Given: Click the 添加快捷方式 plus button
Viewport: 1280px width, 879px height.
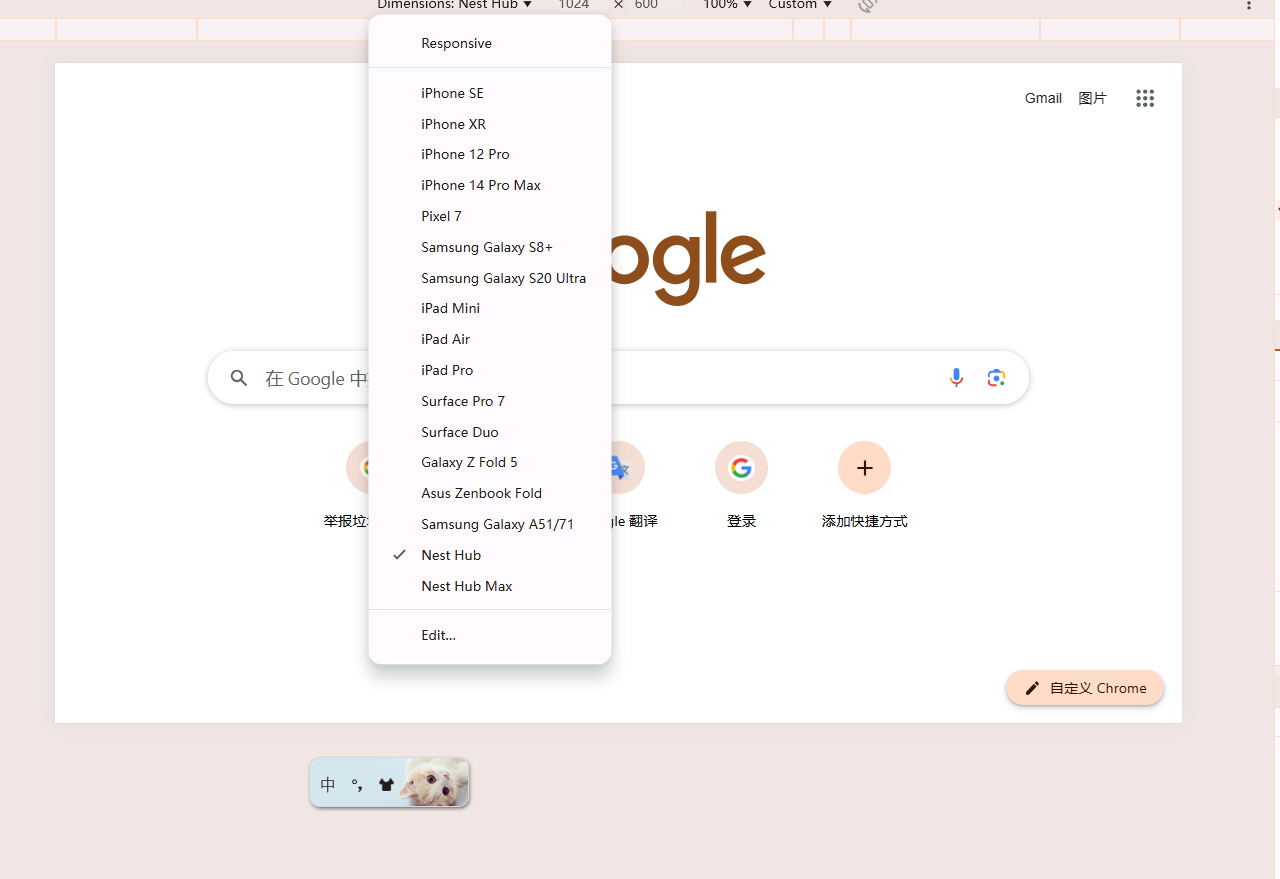Looking at the screenshot, I should pyautogui.click(x=864, y=468).
